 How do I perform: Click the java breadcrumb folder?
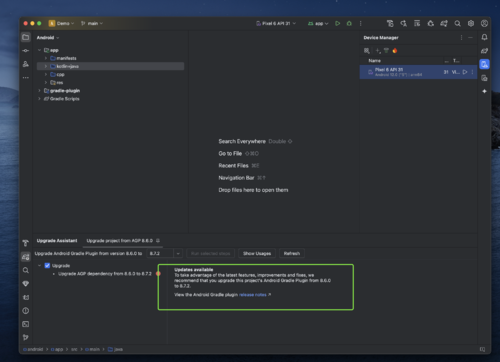(115, 349)
